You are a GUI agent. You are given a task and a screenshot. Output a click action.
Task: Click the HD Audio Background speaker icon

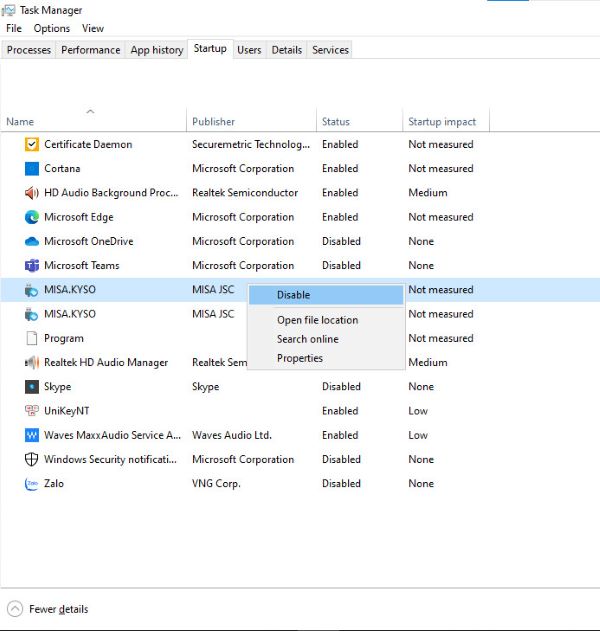[32, 193]
